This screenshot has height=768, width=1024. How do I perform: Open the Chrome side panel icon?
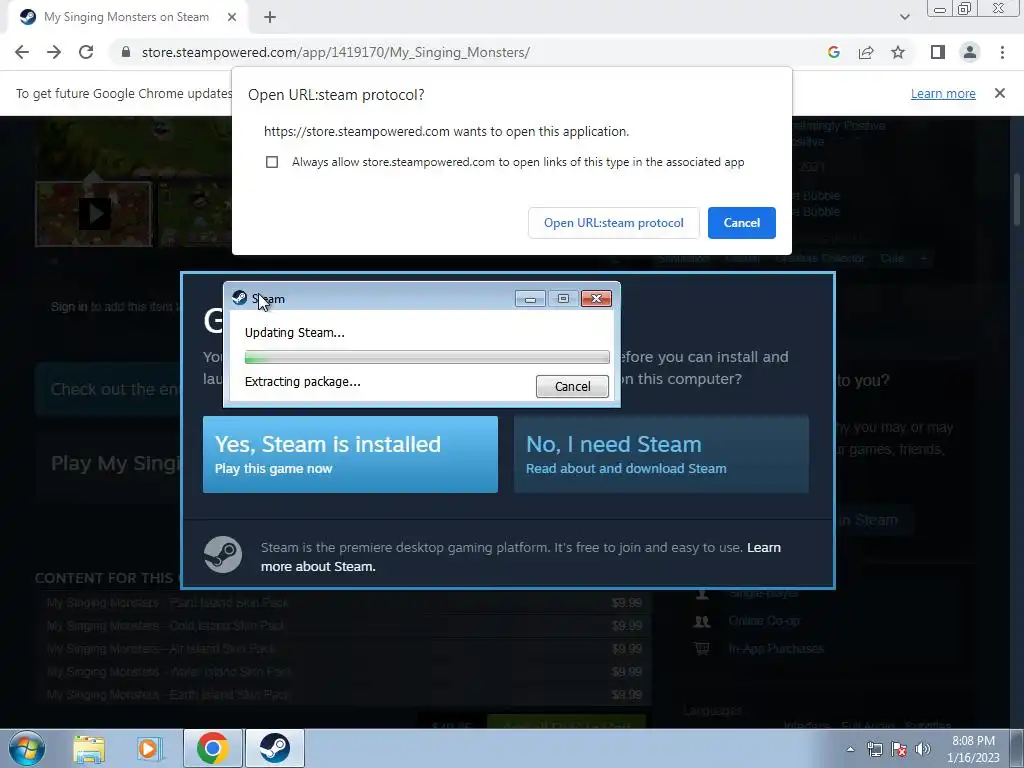click(938, 52)
